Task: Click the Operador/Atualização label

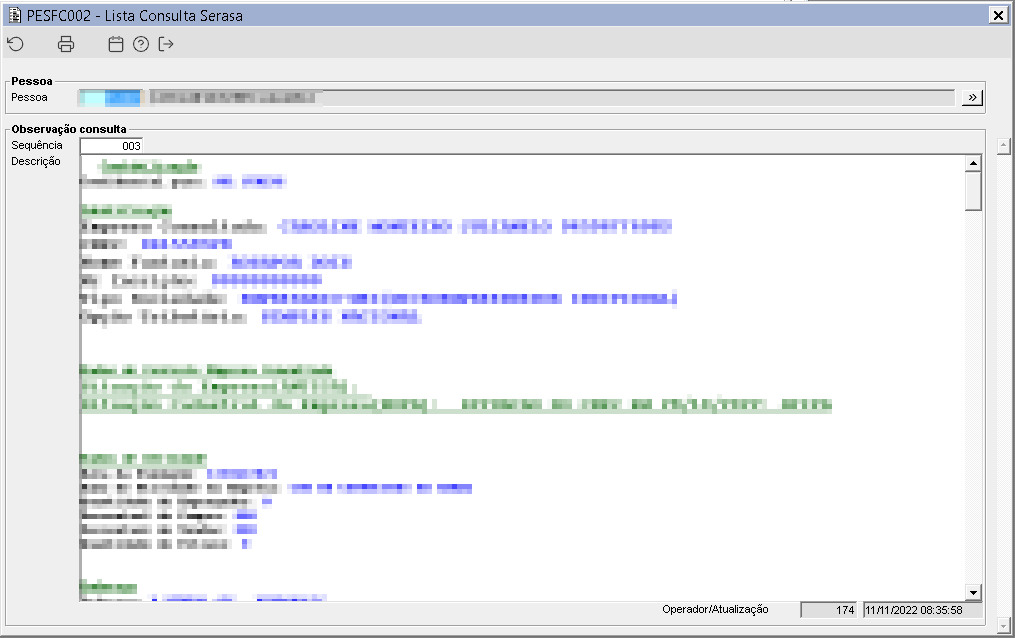Action: (x=715, y=610)
